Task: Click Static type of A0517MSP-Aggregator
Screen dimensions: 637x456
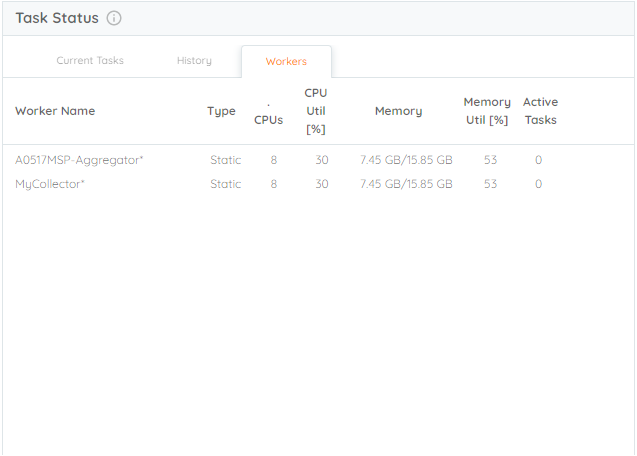Action: click(225, 160)
